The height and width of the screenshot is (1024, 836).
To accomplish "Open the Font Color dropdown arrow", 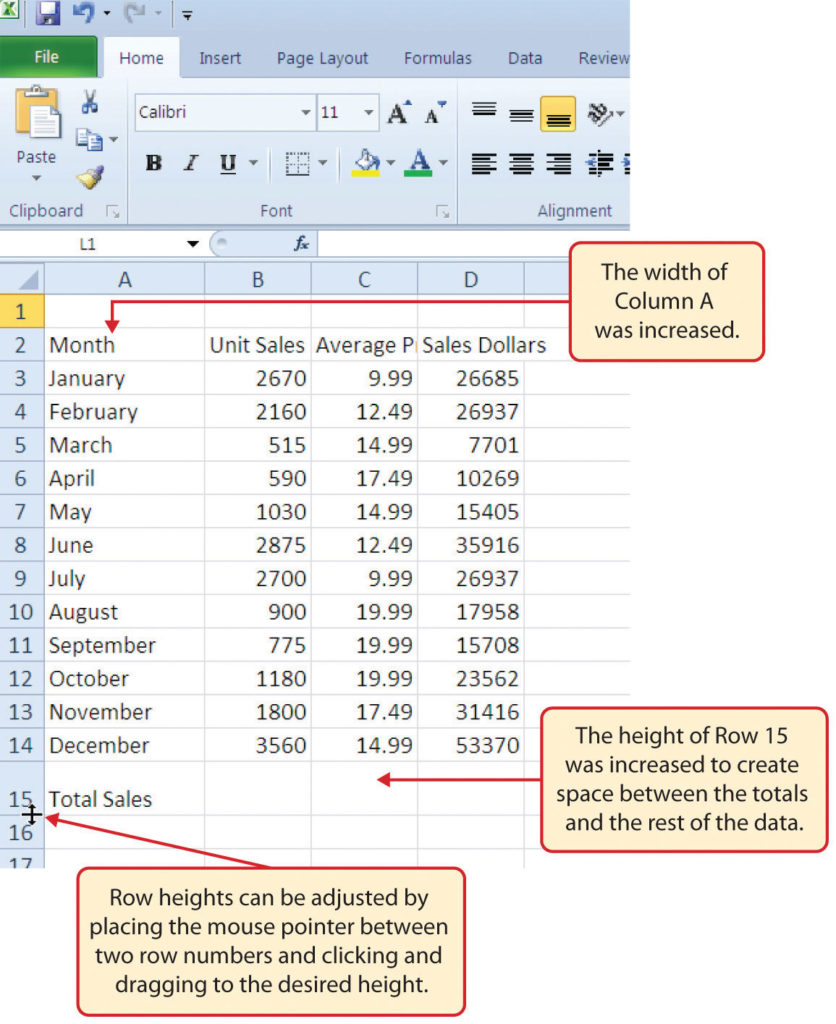I will tap(443, 163).
